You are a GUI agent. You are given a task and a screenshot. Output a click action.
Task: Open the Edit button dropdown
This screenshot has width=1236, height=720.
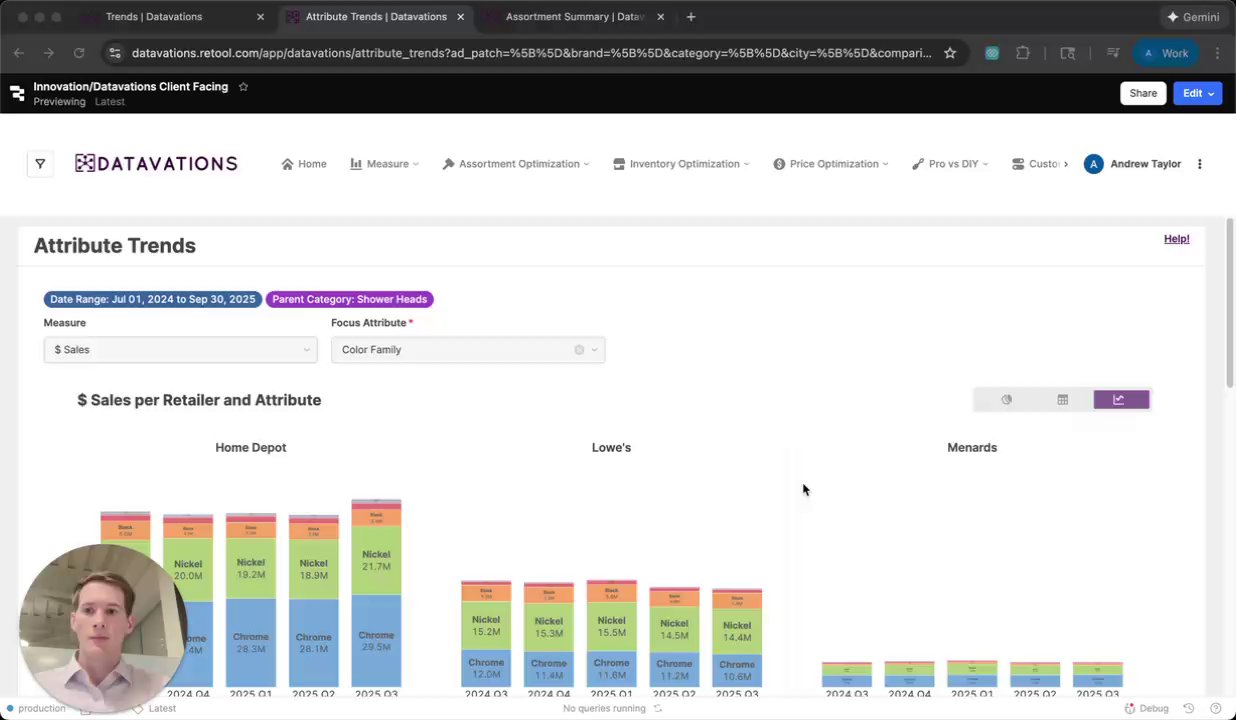click(1198, 93)
